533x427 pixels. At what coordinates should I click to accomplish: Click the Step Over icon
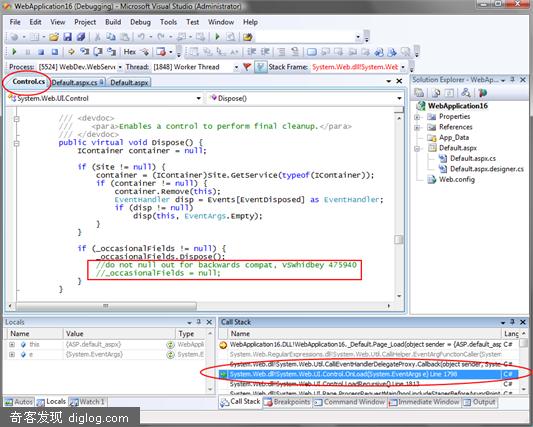(98, 52)
